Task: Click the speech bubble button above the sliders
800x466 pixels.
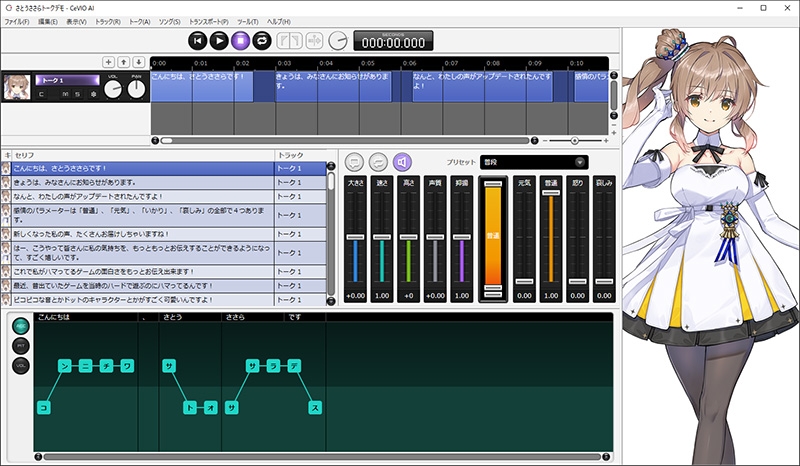Action: (354, 162)
